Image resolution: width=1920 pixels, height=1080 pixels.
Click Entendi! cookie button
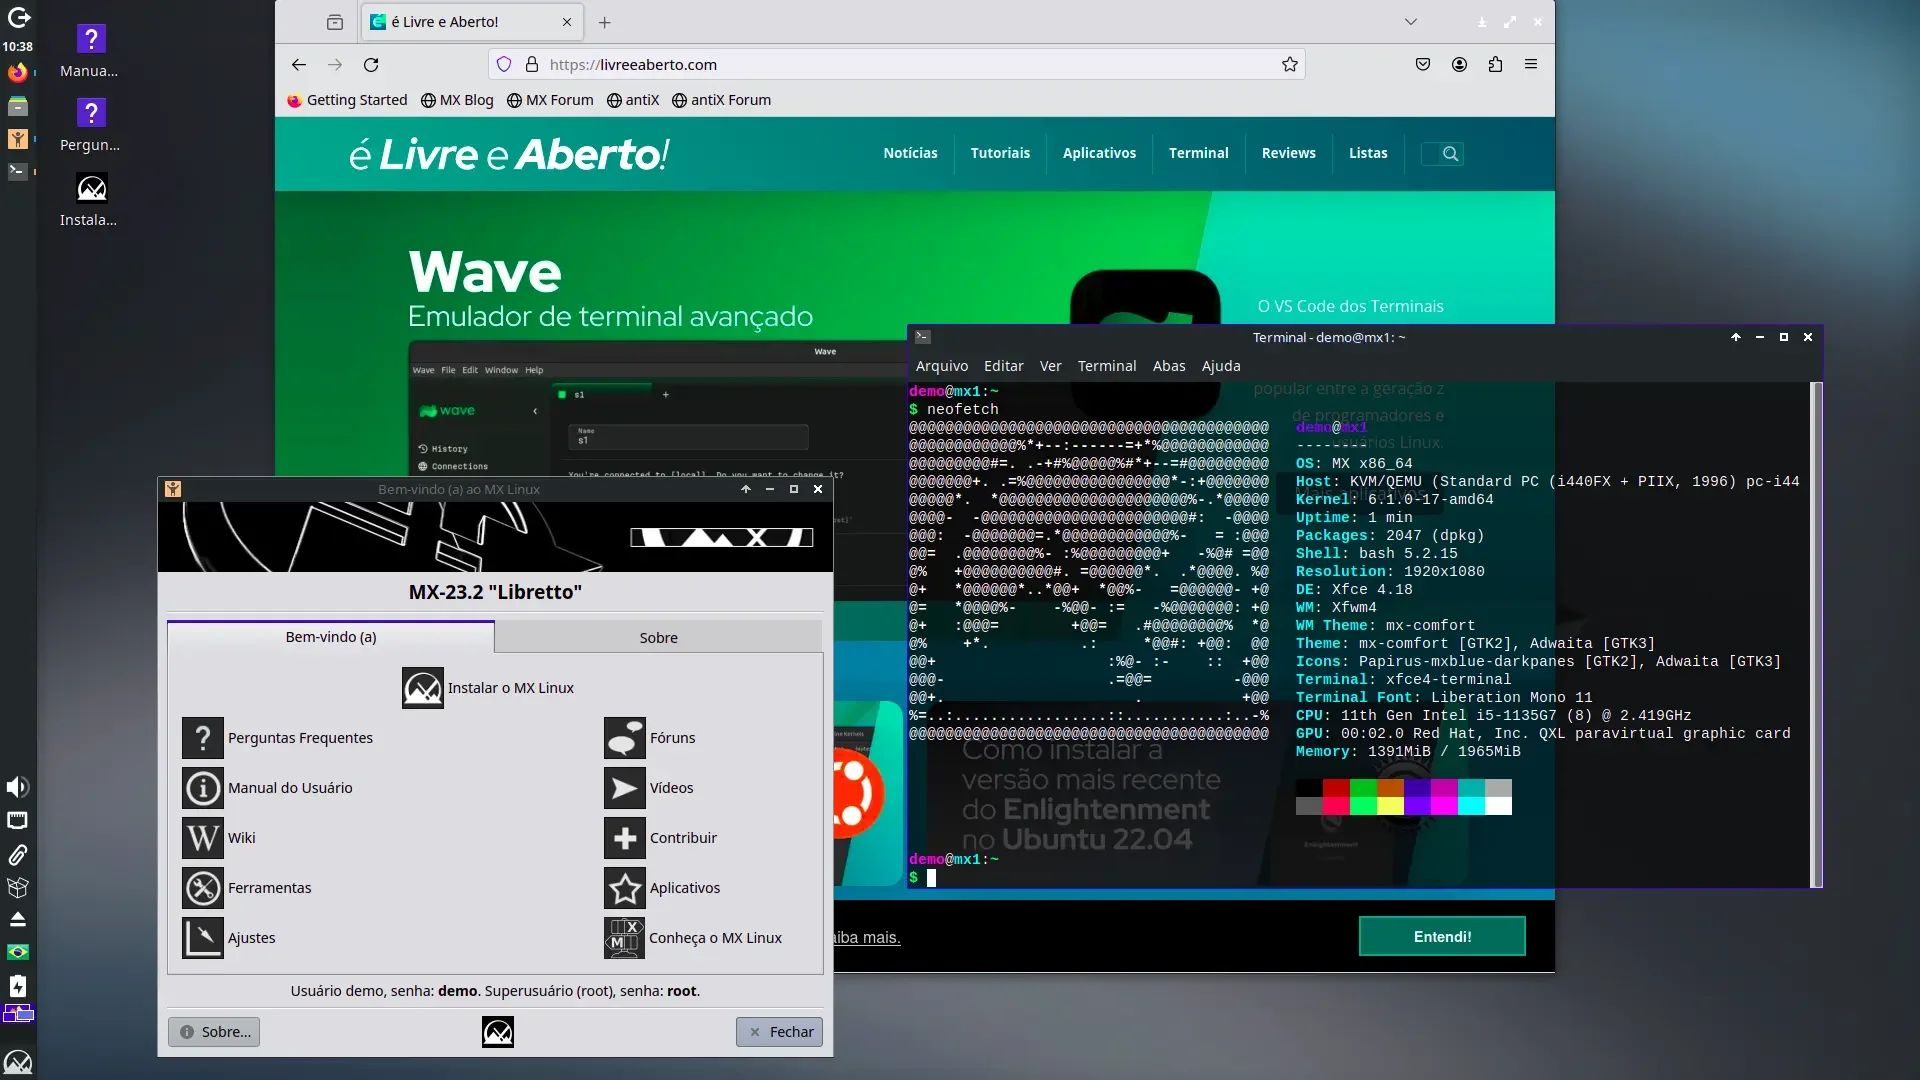click(1442, 937)
